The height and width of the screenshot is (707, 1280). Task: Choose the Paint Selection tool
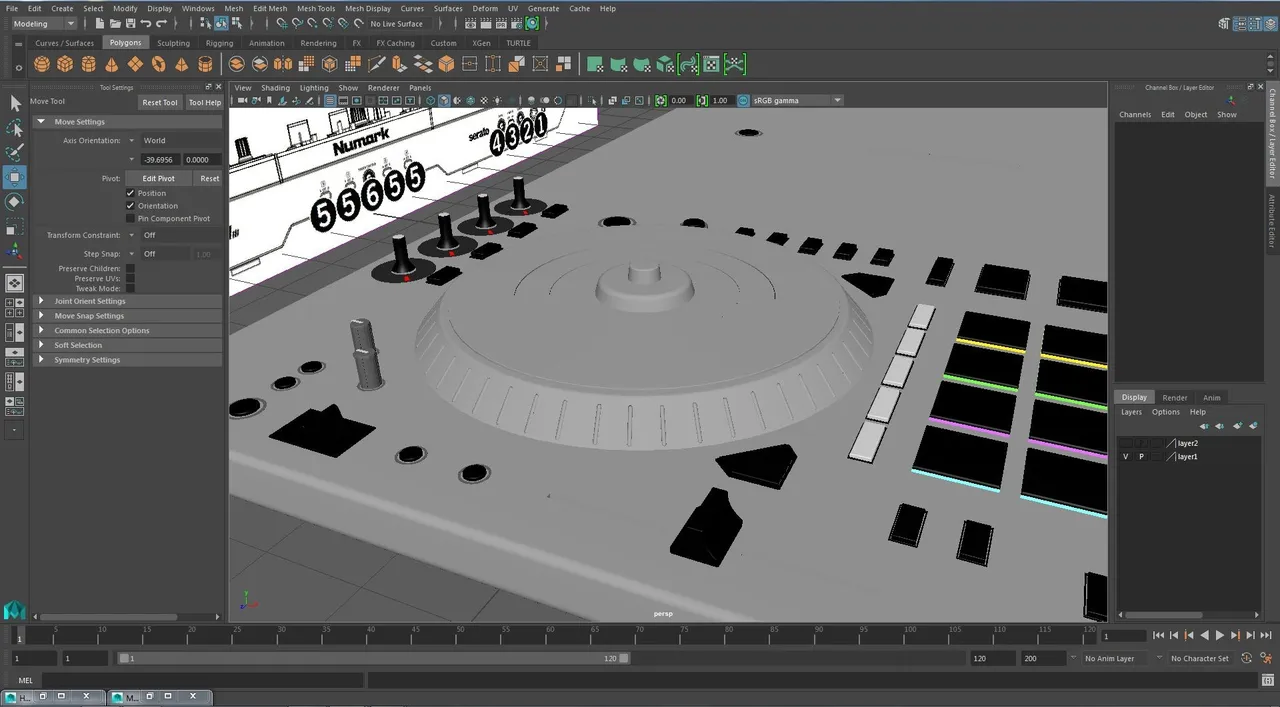[15, 153]
